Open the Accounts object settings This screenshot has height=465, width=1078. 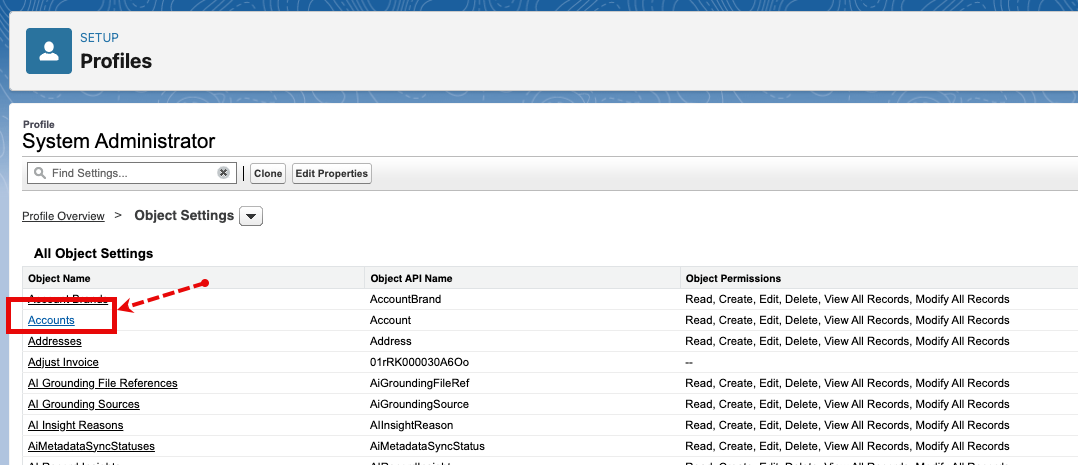(x=52, y=321)
